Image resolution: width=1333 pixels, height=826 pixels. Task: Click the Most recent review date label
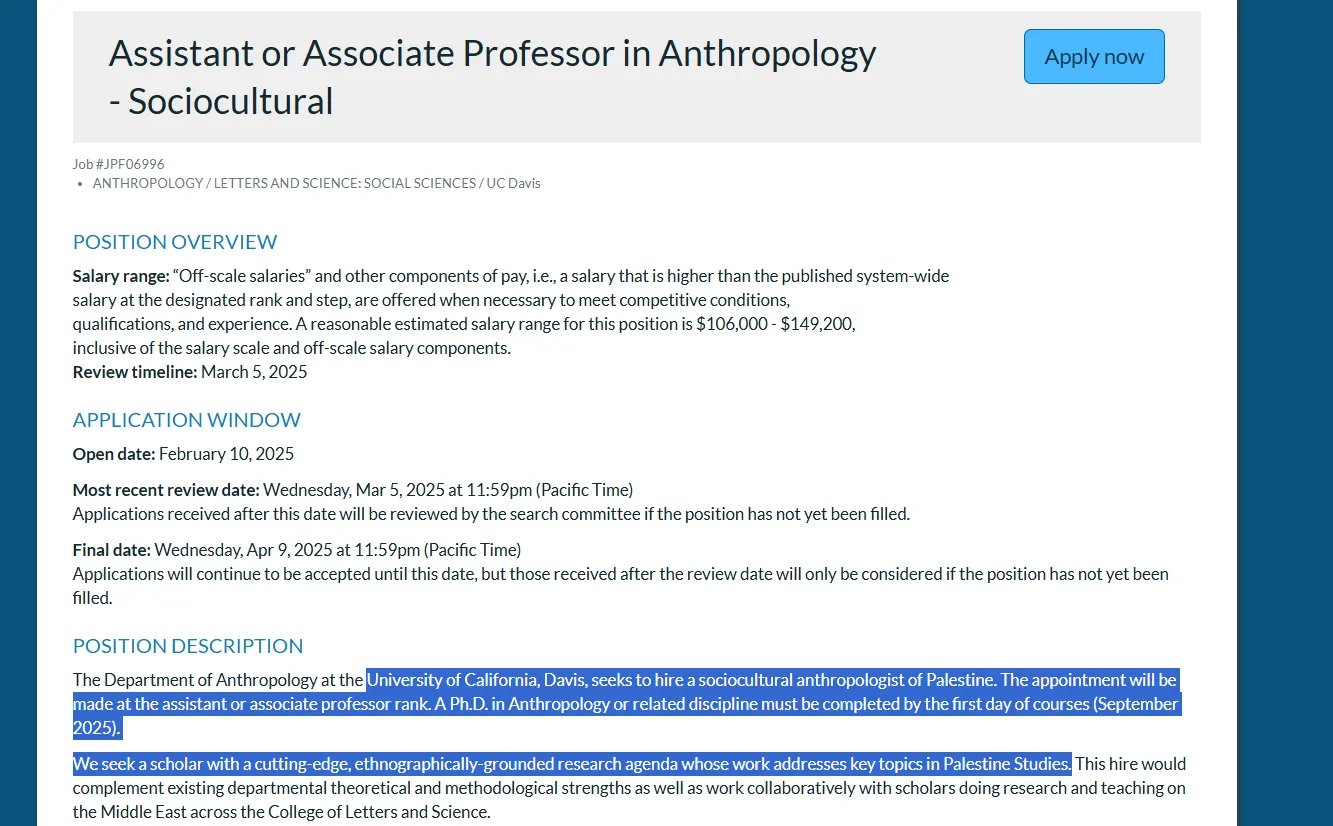pos(166,490)
